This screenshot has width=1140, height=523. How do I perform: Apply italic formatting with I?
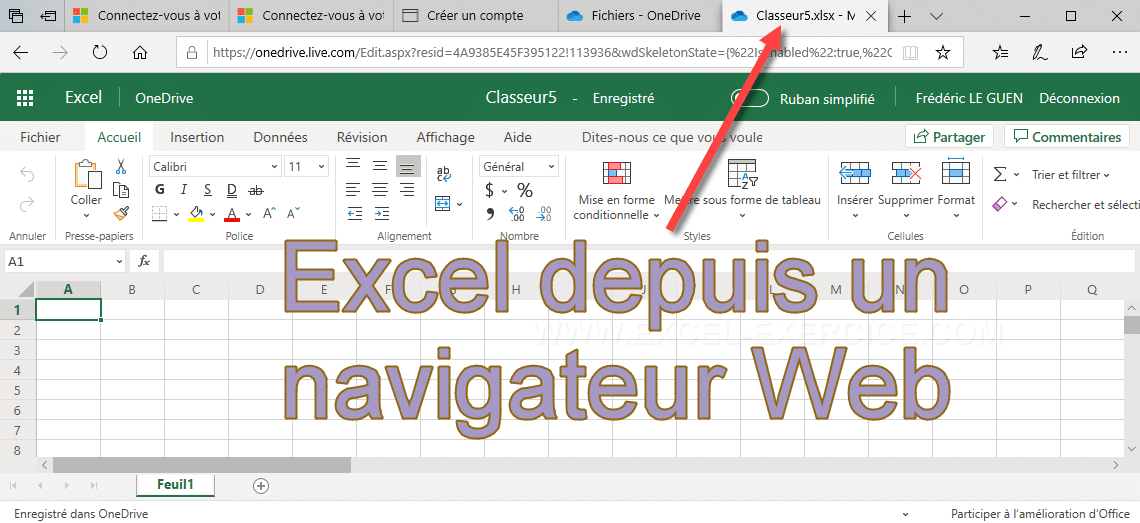click(183, 190)
